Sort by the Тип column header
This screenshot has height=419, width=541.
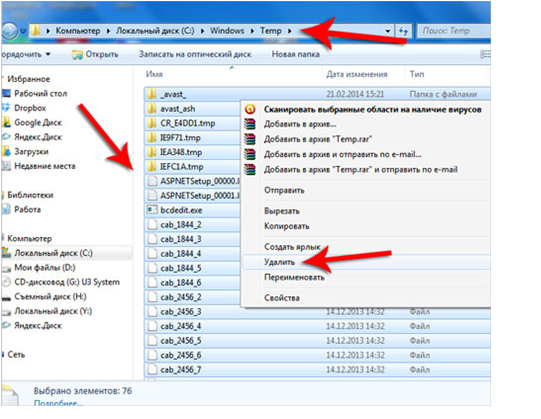point(417,74)
